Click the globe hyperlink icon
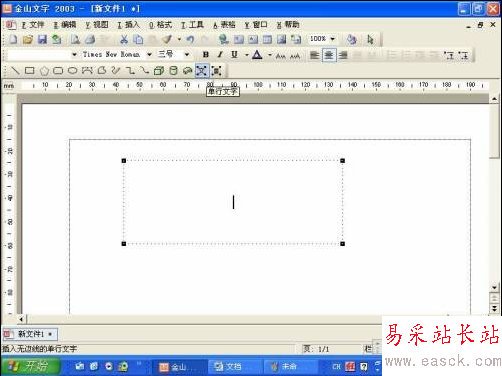Viewport: 502px width, 376px height. (x=224, y=39)
